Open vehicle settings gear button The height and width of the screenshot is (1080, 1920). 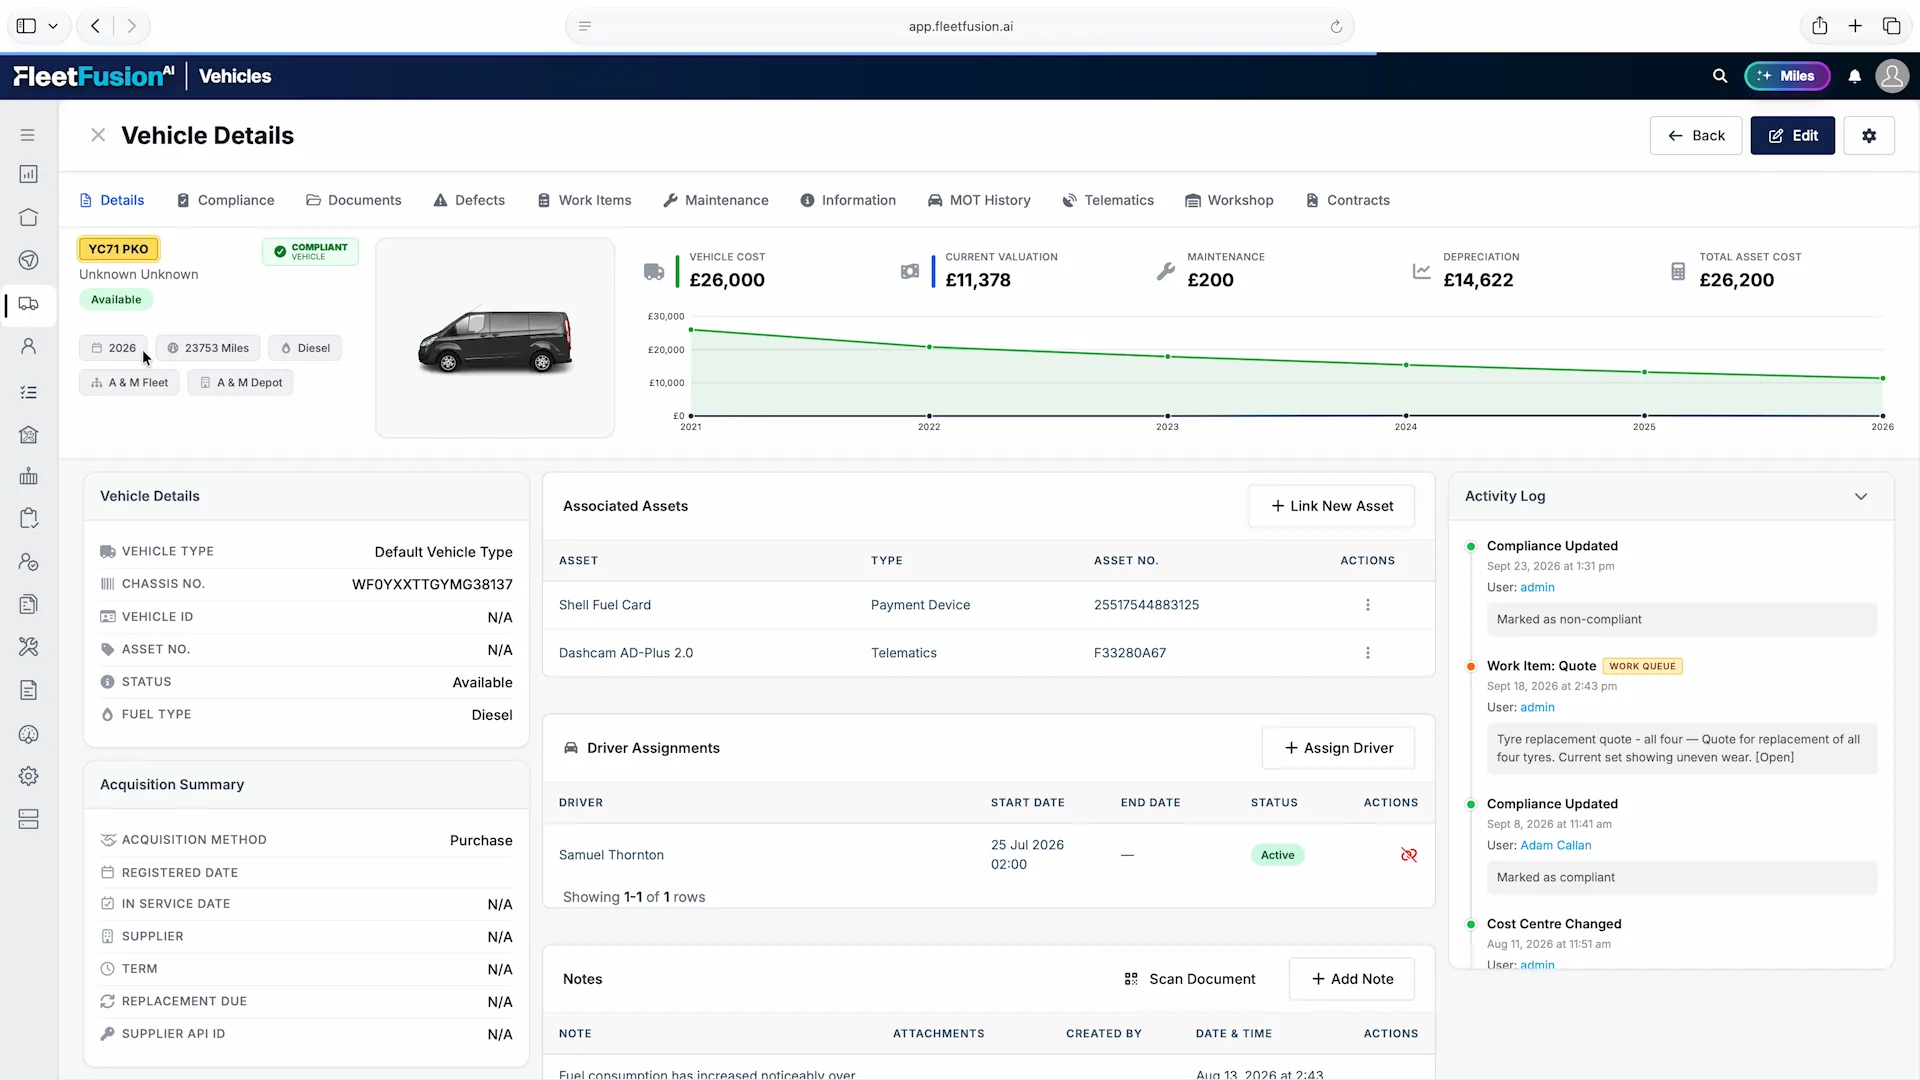click(x=1869, y=136)
